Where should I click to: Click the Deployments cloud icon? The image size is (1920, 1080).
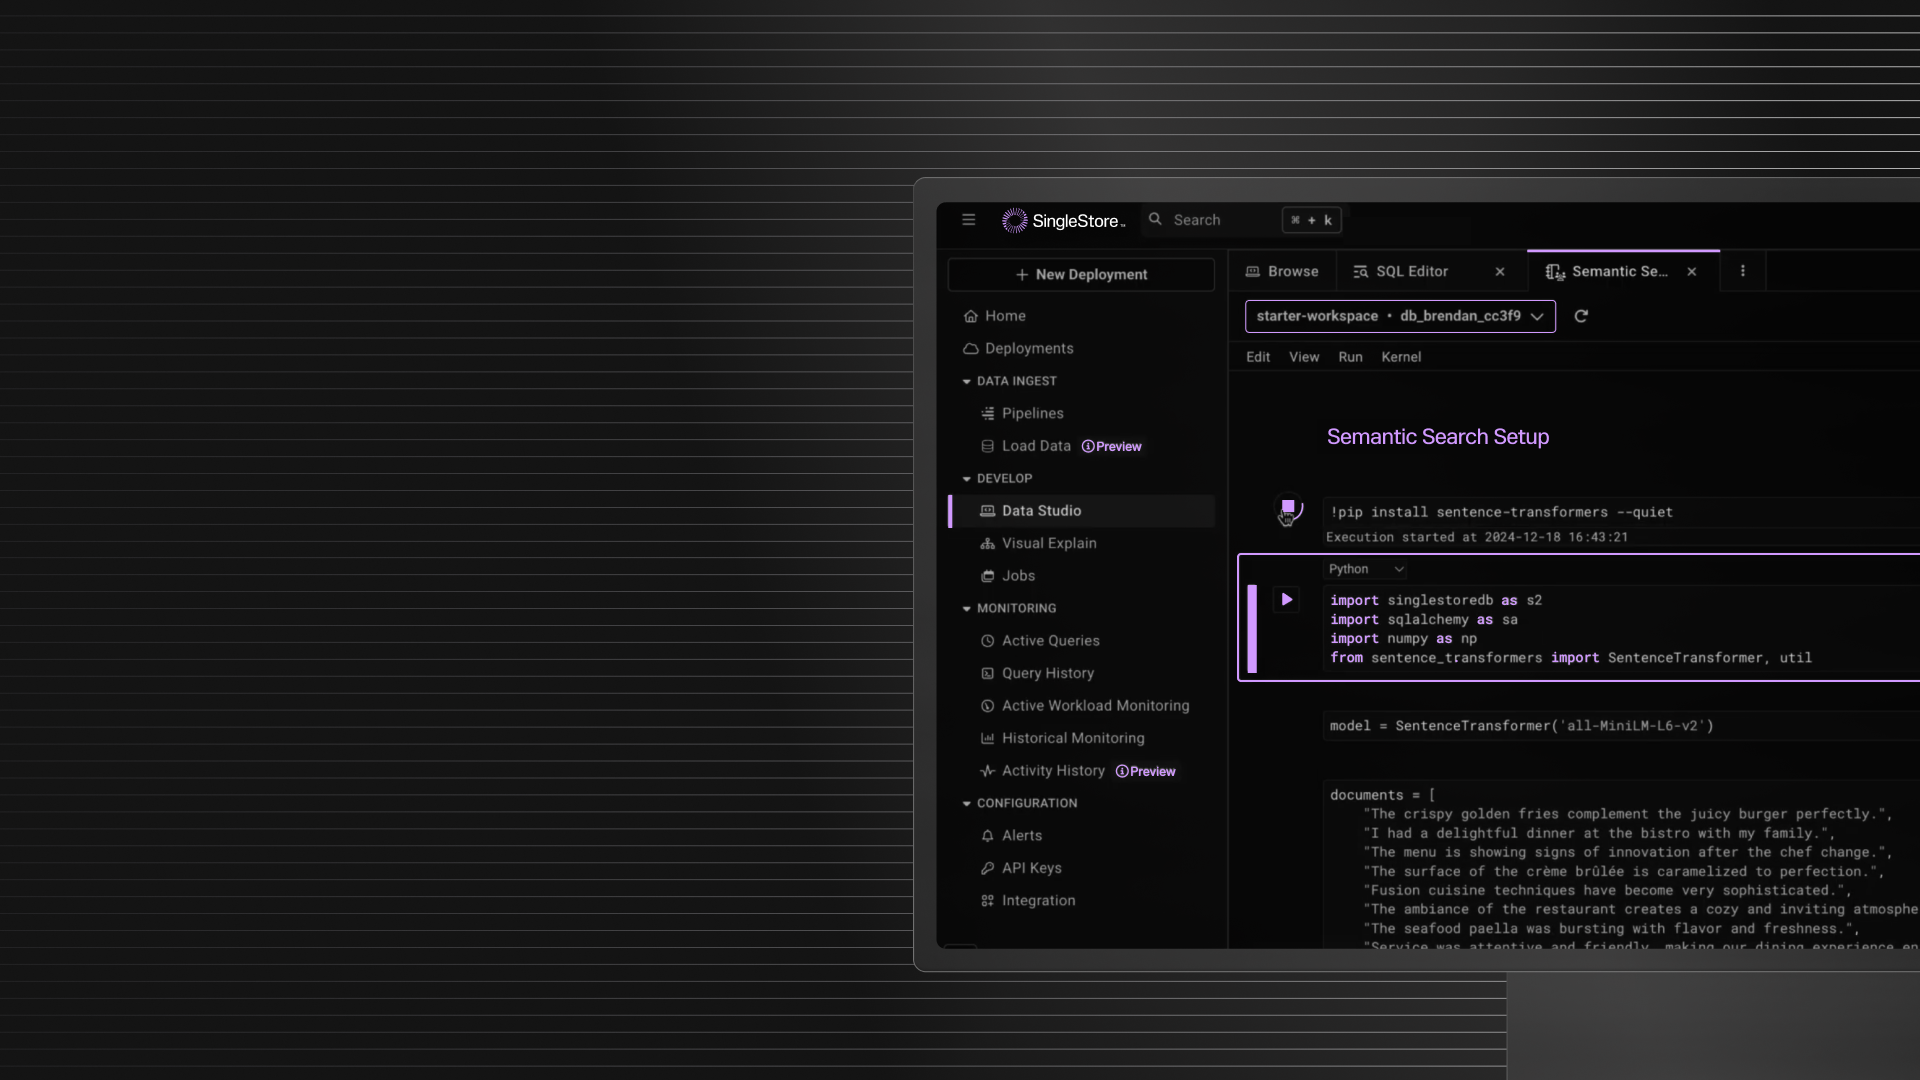click(x=970, y=349)
